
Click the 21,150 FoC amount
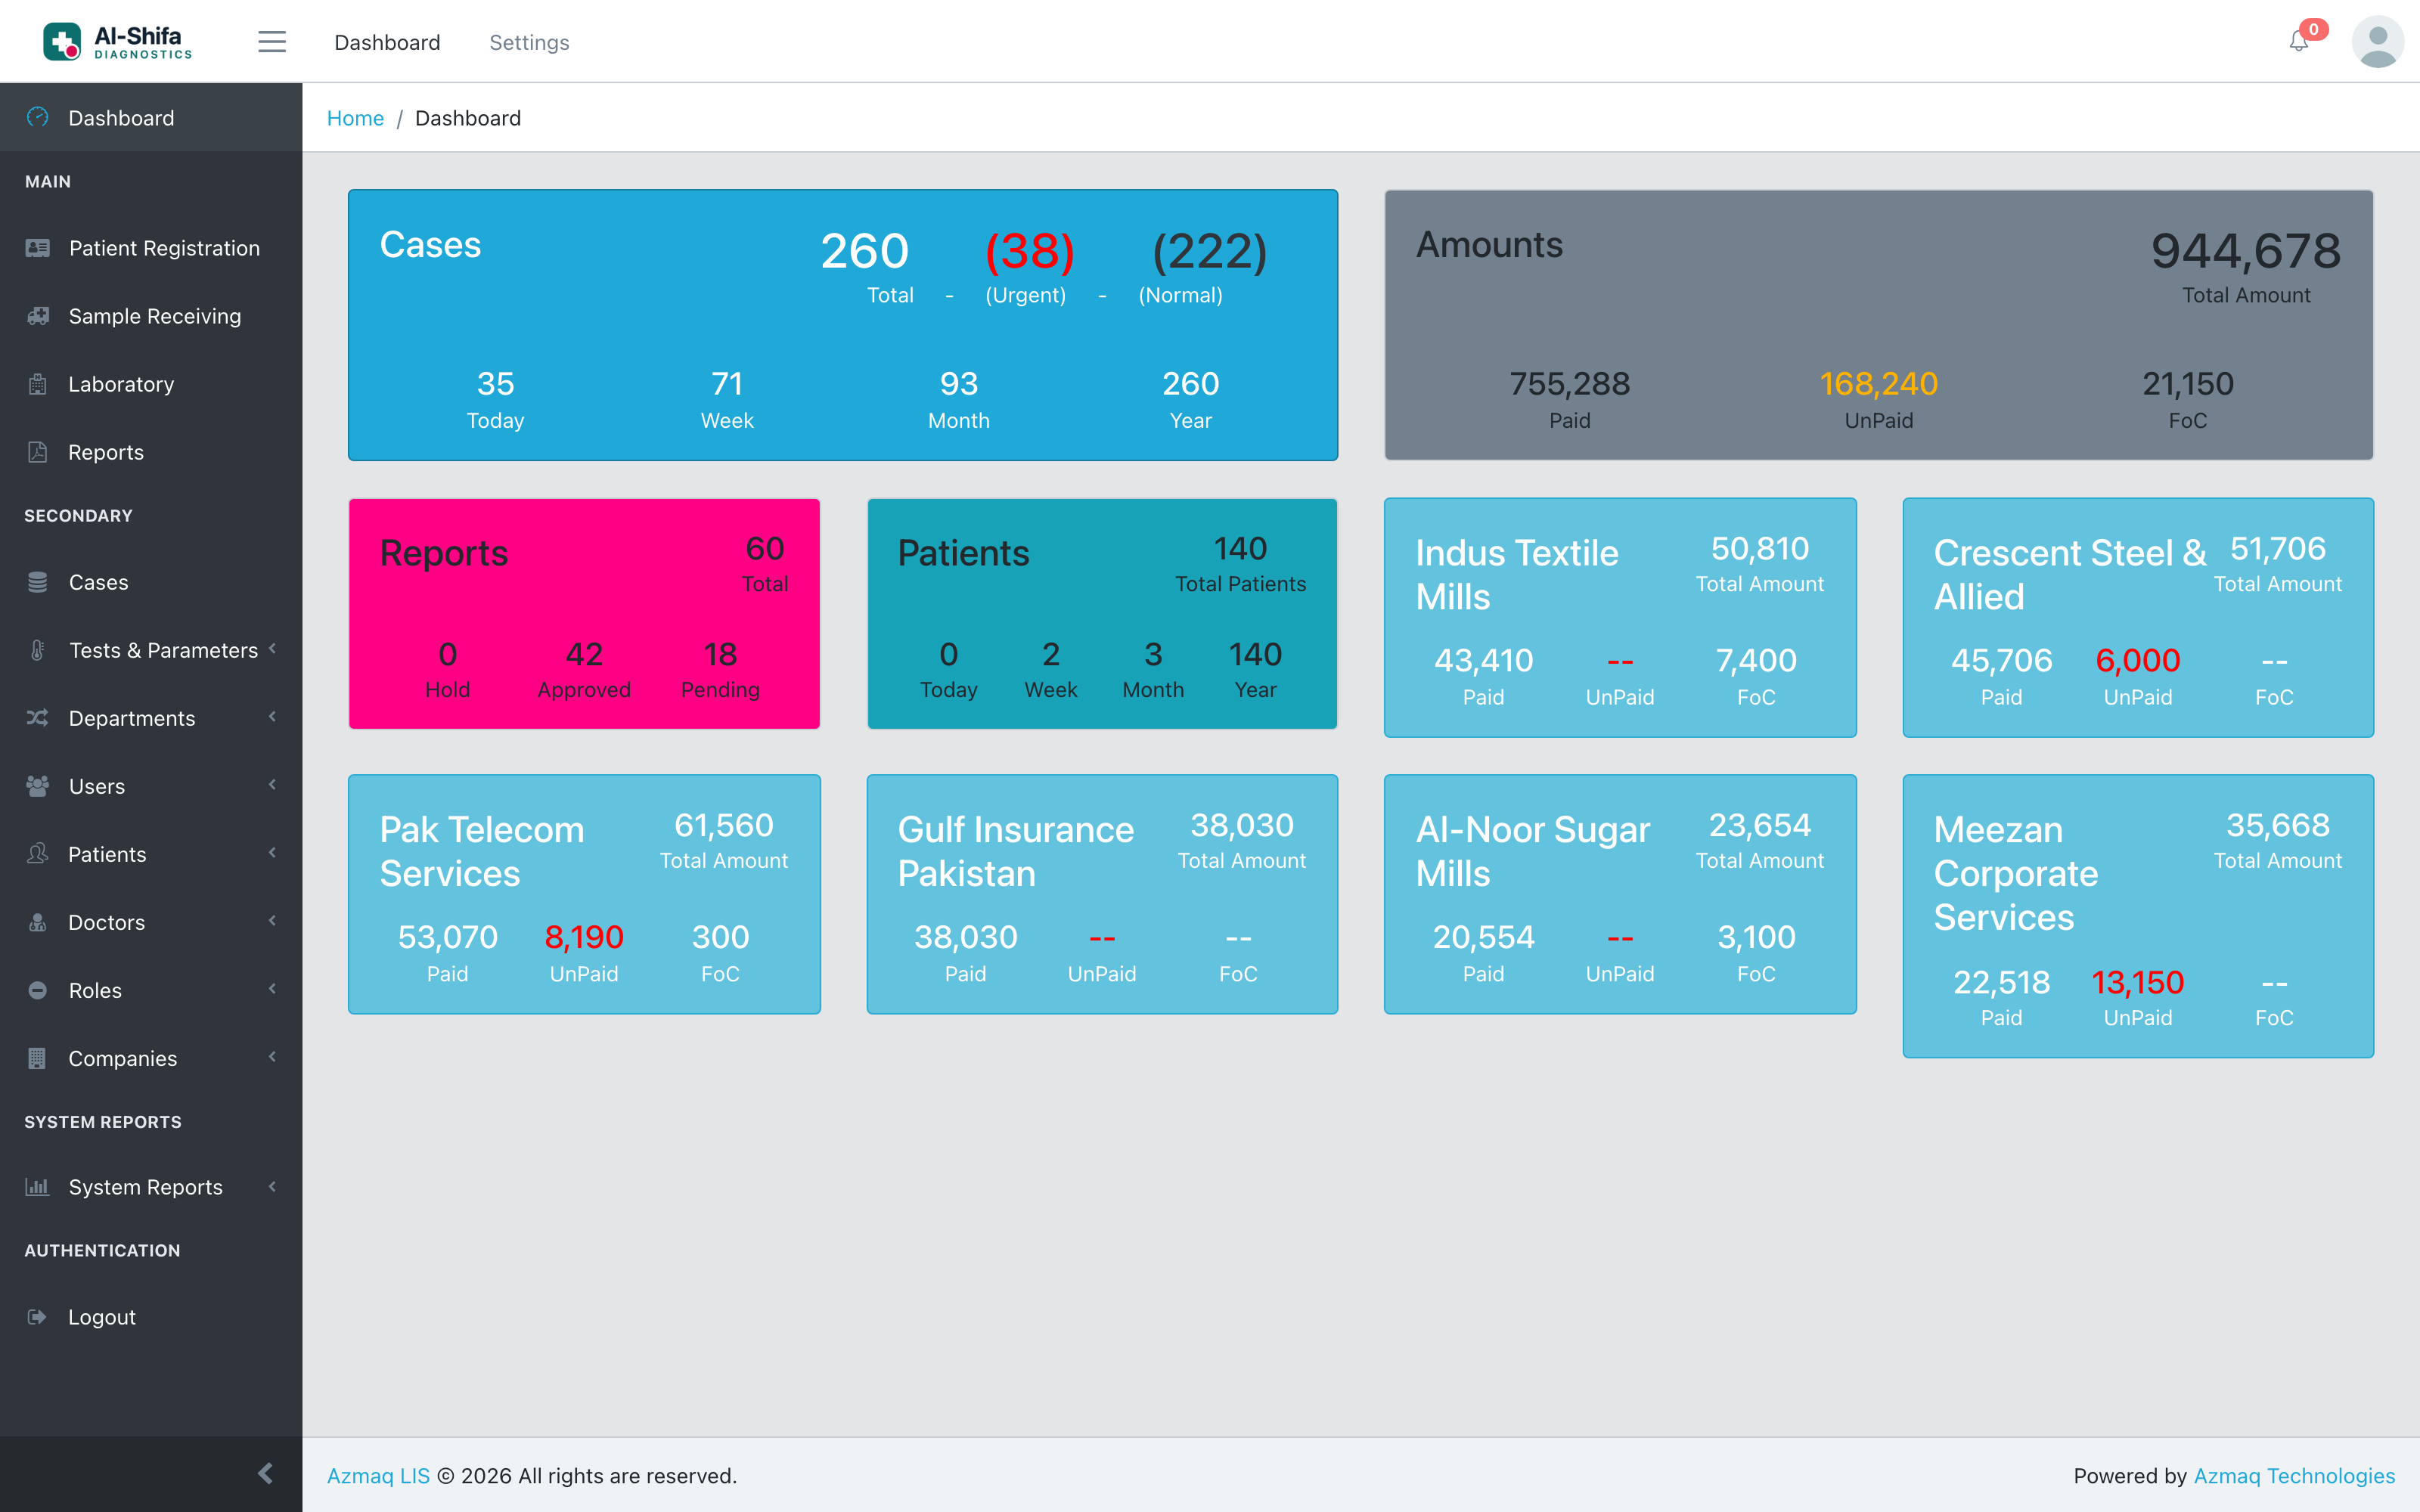2188,384
